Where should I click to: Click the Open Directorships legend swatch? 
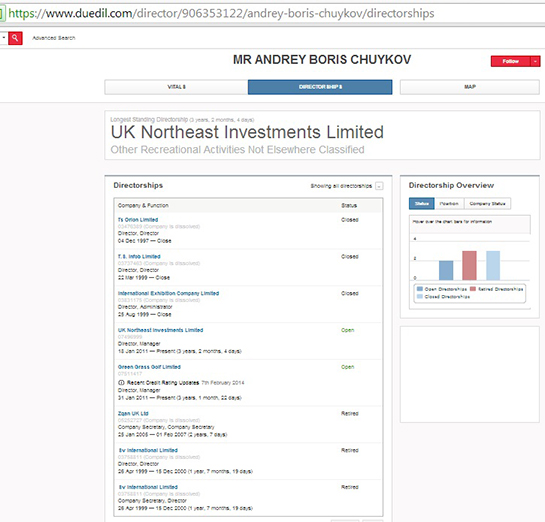(x=420, y=289)
